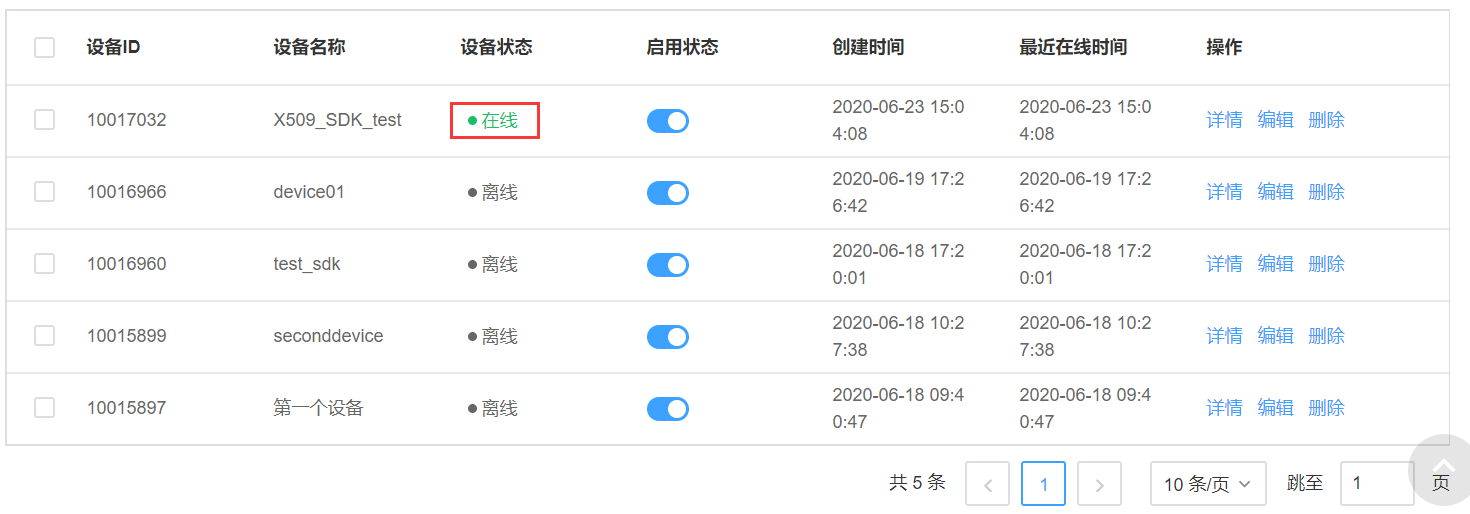Click the 设备状态 column header

pyautogui.click(x=496, y=47)
